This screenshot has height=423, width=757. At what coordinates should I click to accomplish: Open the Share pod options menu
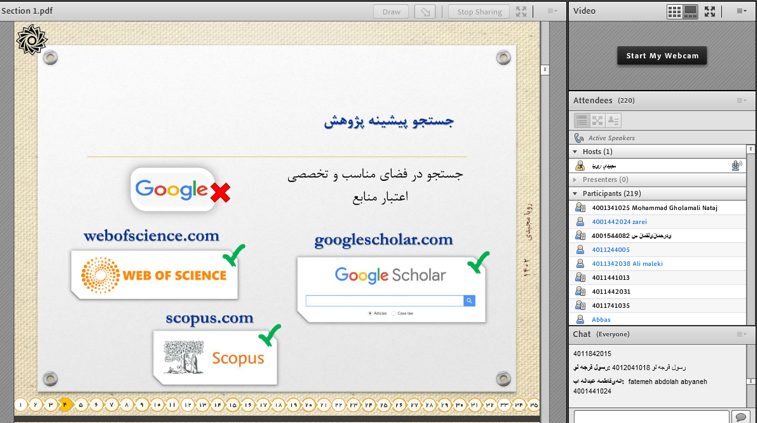tap(552, 12)
